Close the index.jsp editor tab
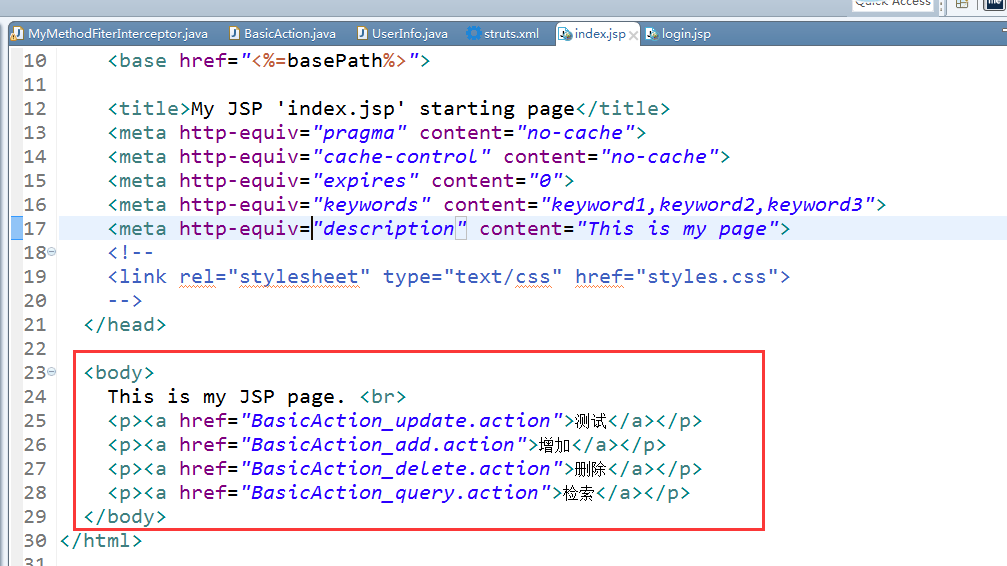 click(633, 35)
